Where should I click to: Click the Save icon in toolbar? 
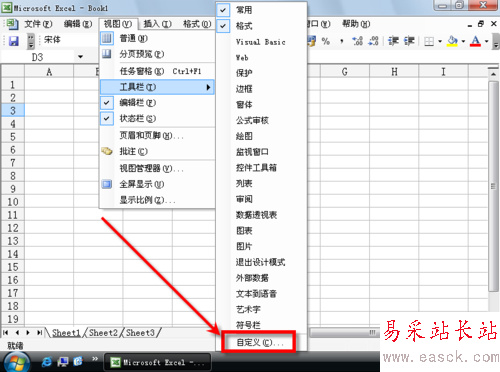click(13, 41)
